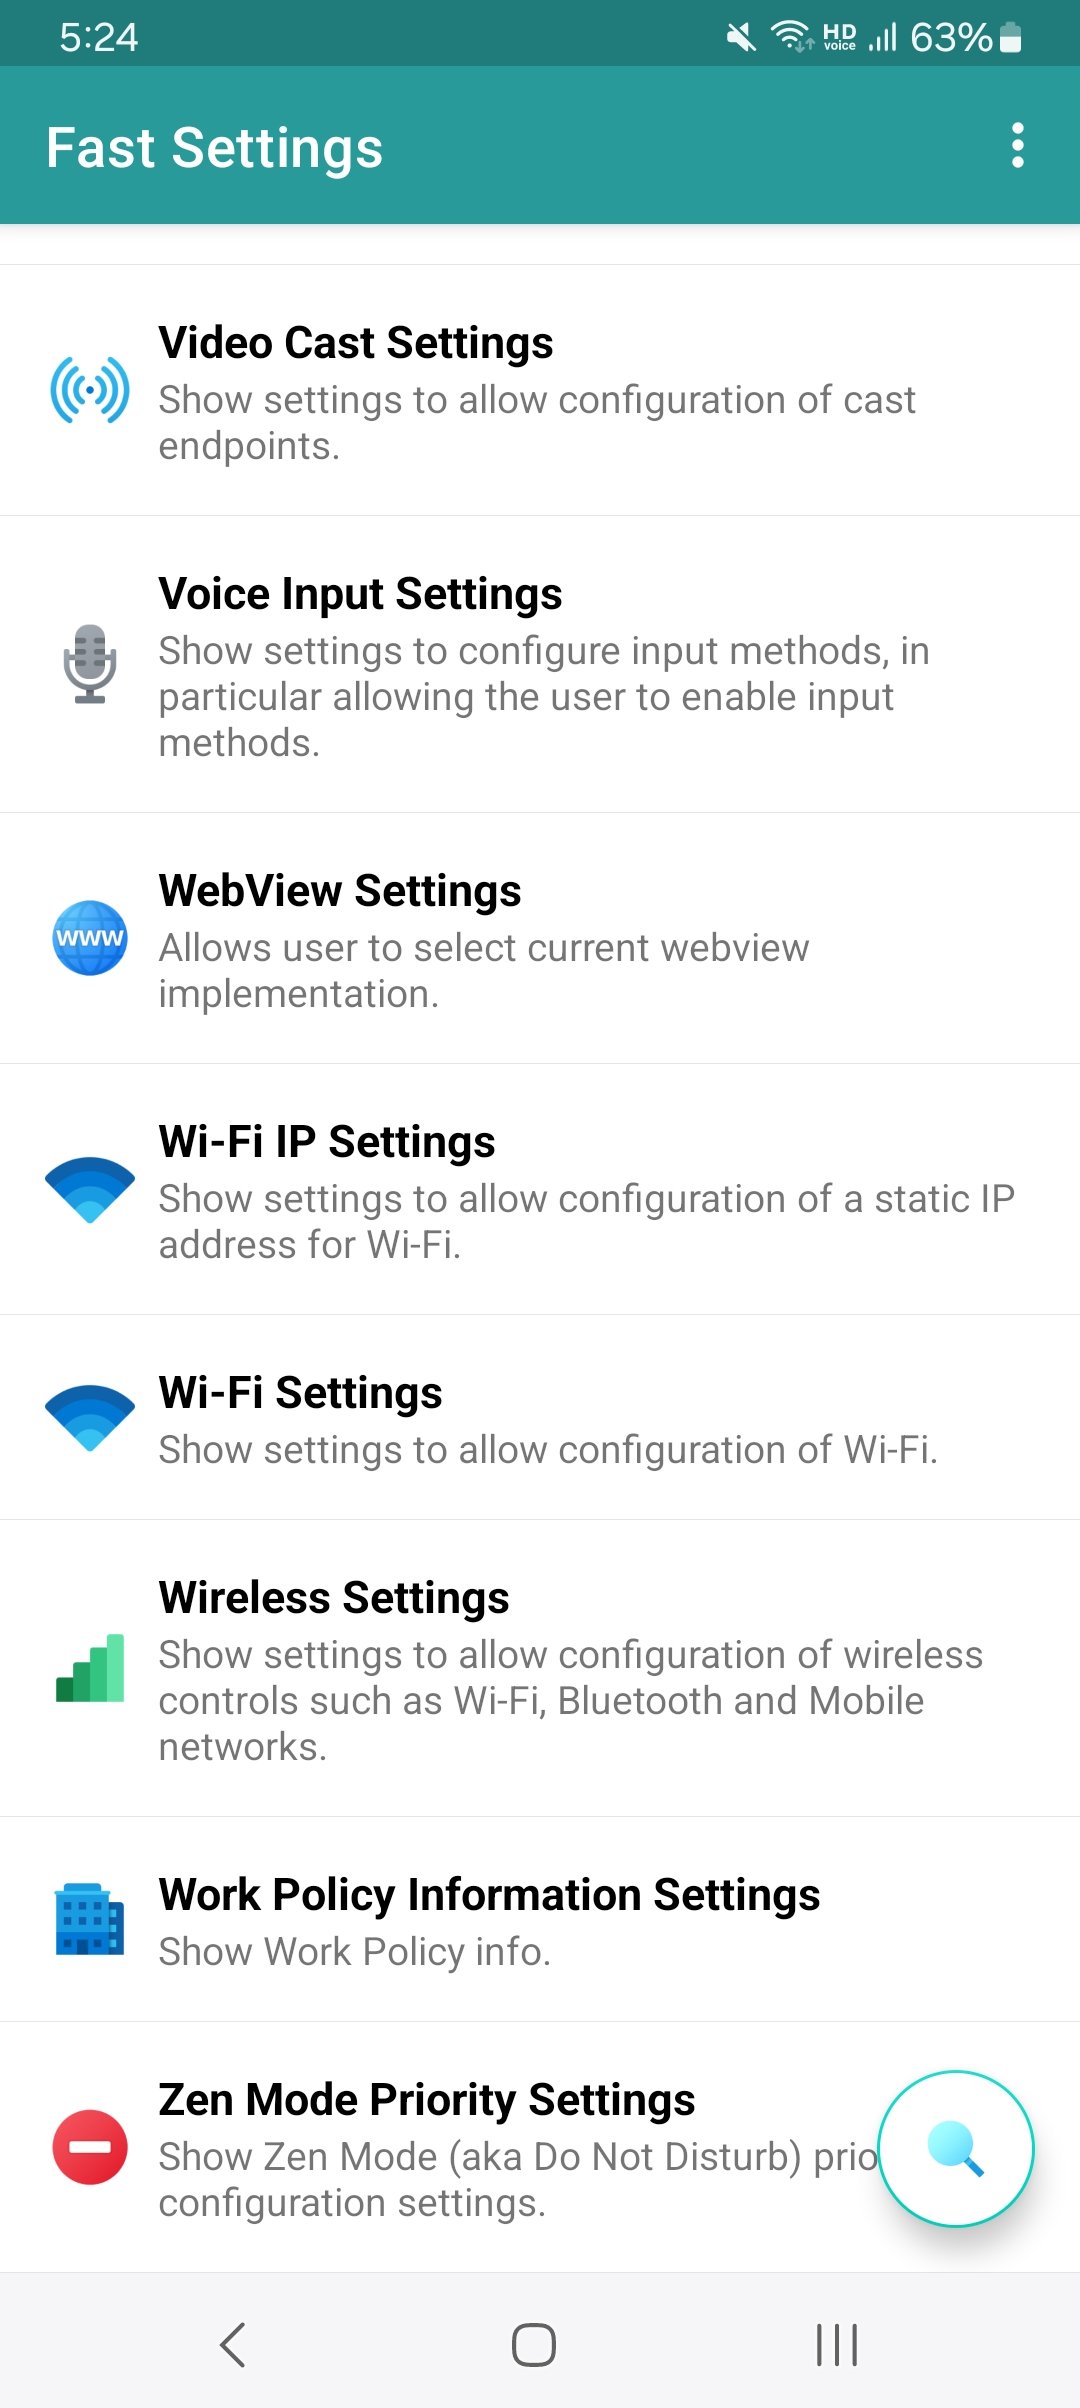
Task: Open Wireless Settings entry
Action: (334, 1598)
